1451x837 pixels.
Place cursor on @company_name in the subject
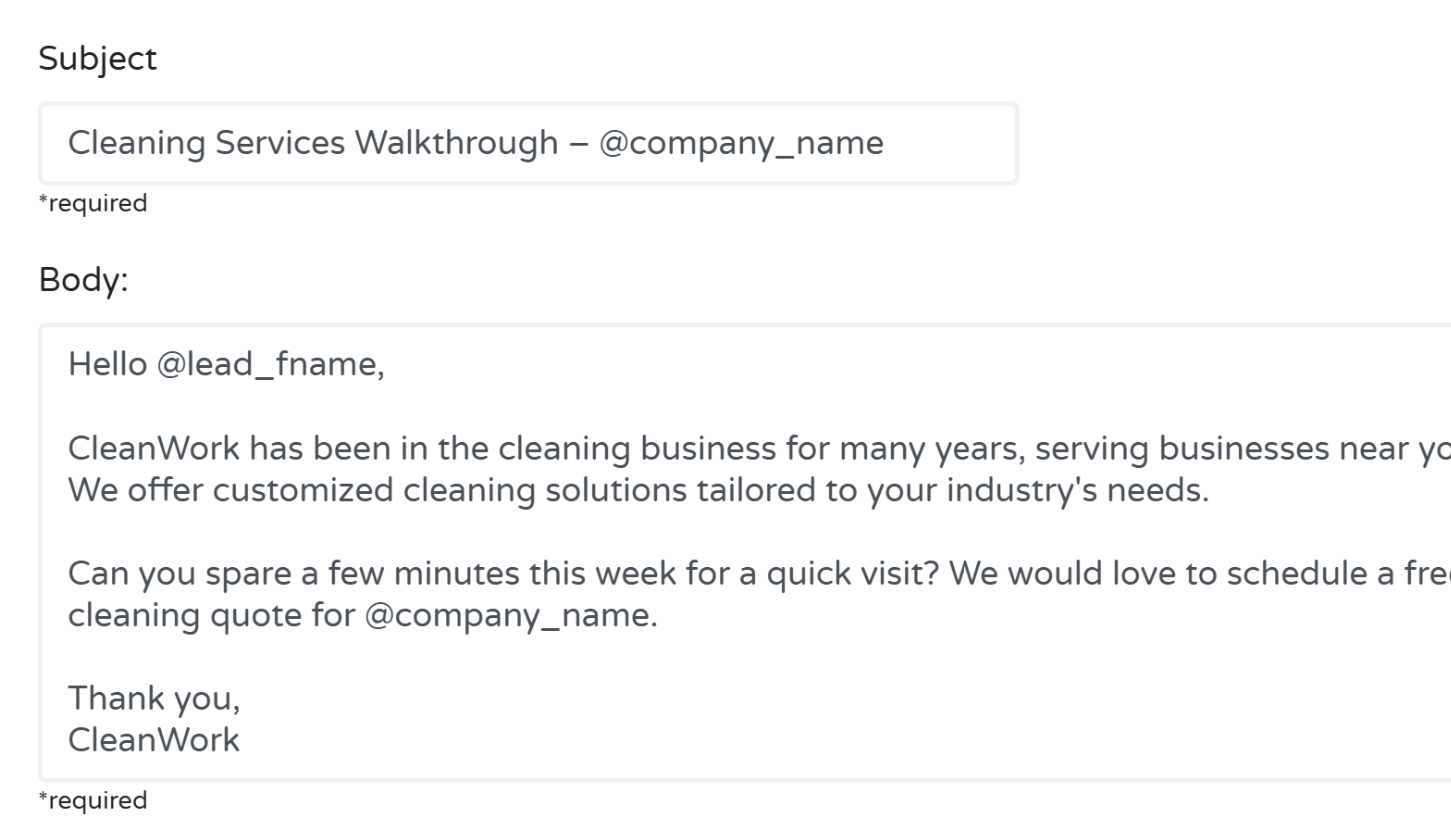741,143
